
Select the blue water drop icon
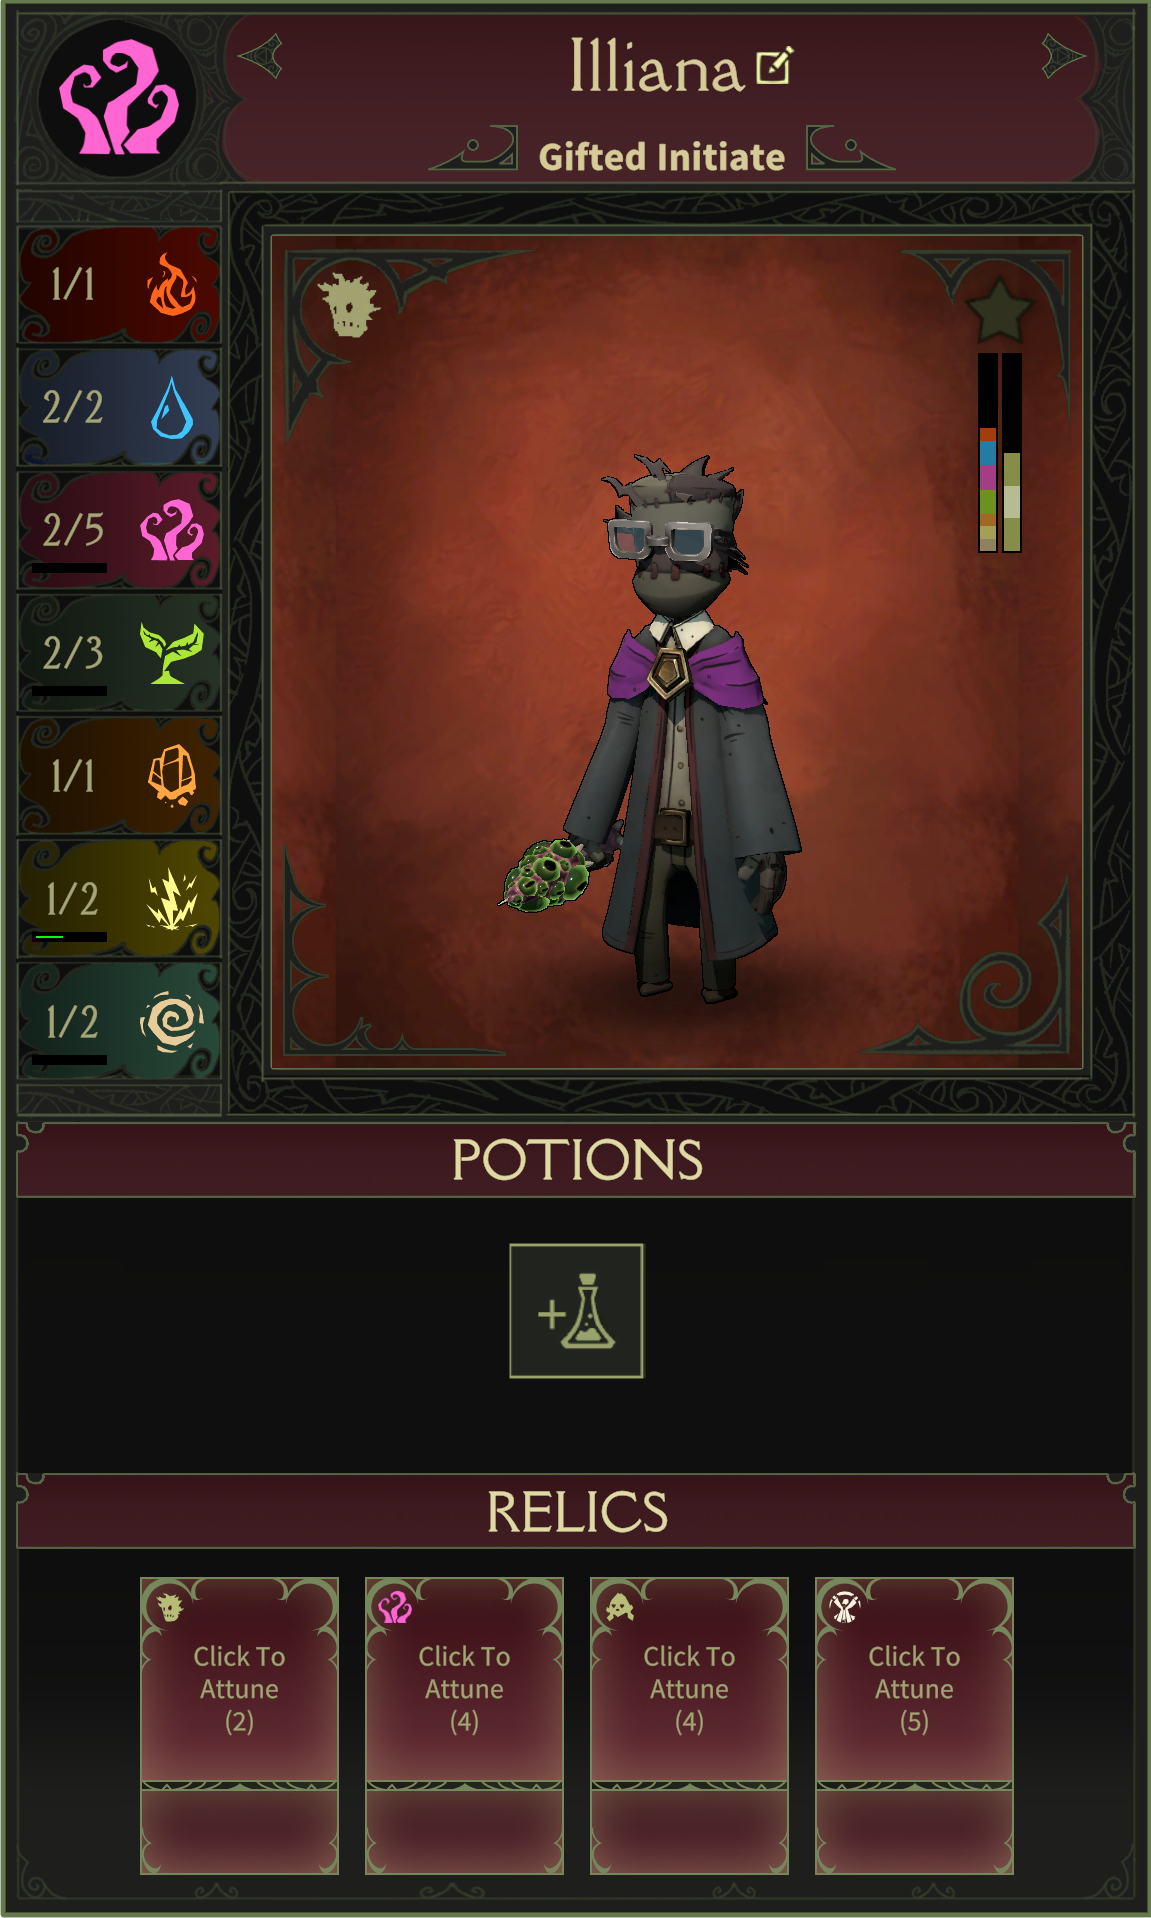pyautogui.click(x=172, y=408)
